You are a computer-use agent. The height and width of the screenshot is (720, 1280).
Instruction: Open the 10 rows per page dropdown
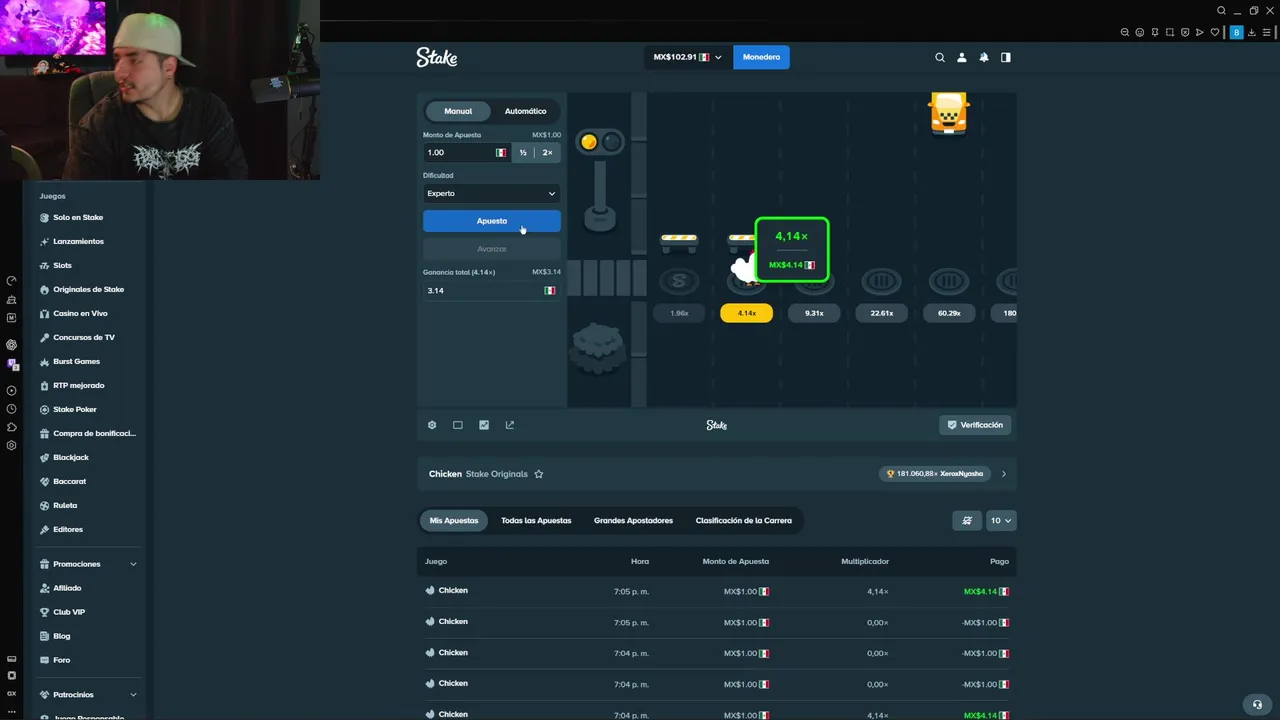pyautogui.click(x=1001, y=521)
